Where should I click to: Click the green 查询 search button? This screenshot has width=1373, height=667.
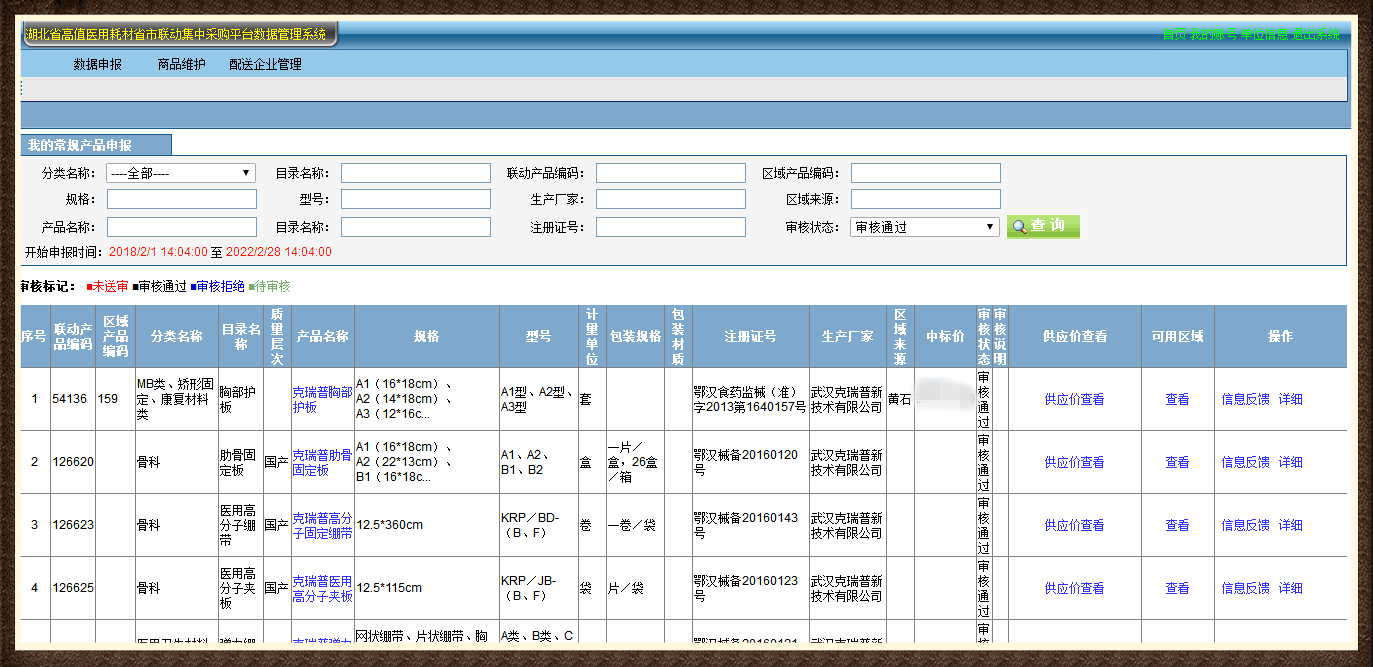click(1043, 227)
